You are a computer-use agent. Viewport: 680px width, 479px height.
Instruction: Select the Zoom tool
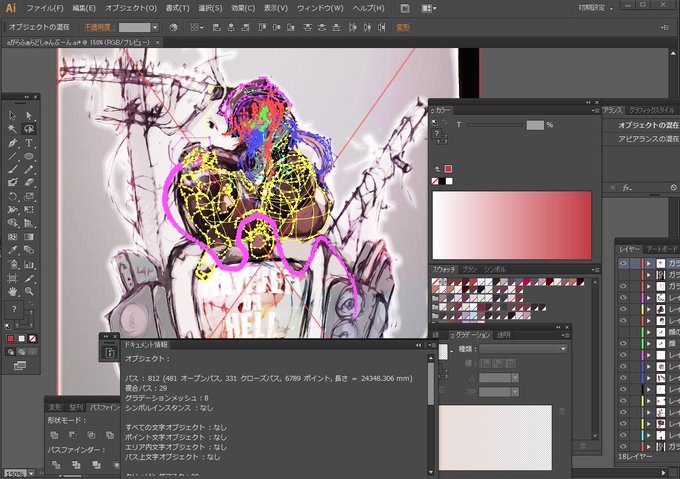point(29,291)
